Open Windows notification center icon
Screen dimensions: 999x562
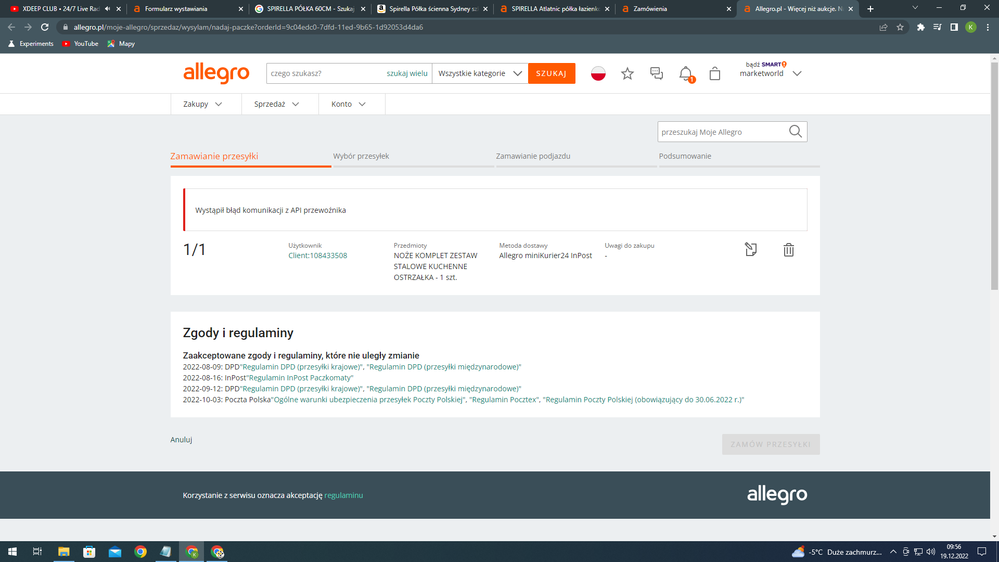click(982, 552)
